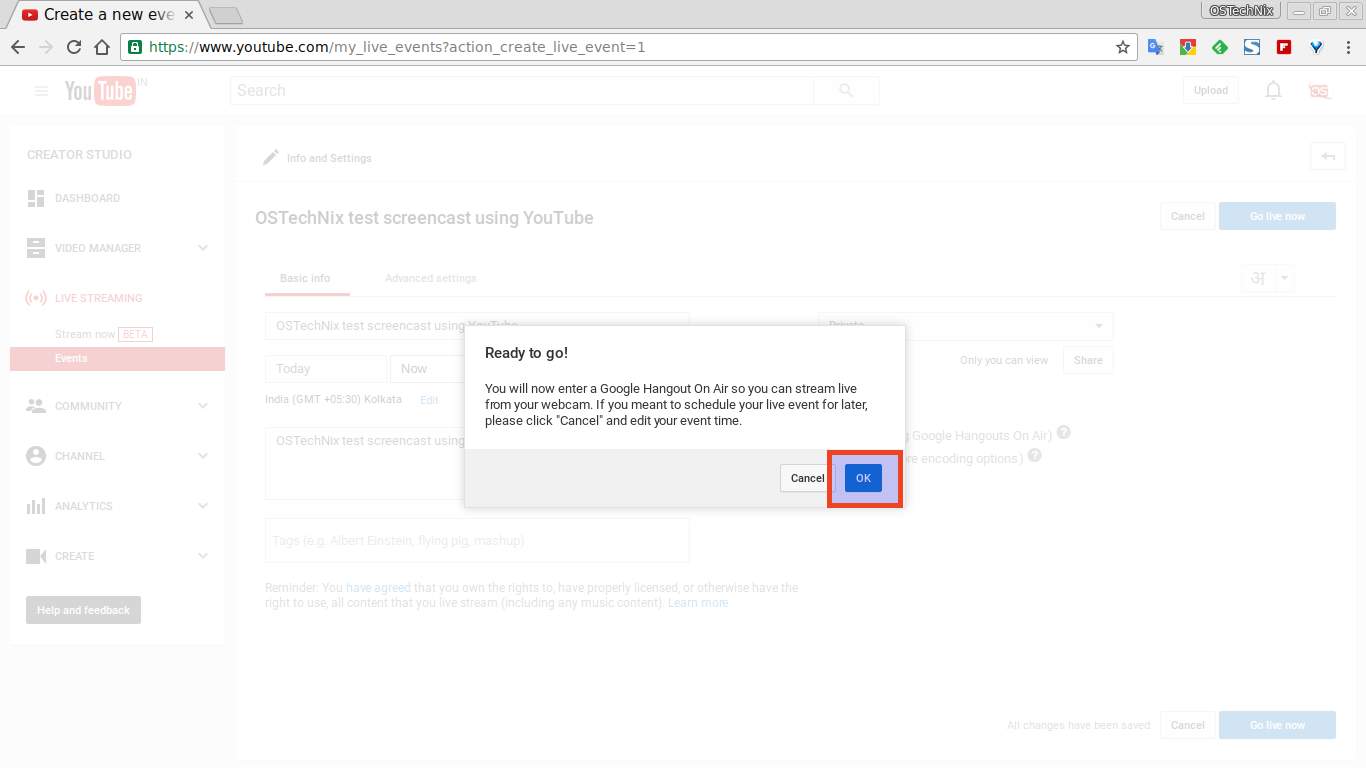Click the 'Only you can view' text
The height and width of the screenshot is (768, 1366).
pos(1004,360)
